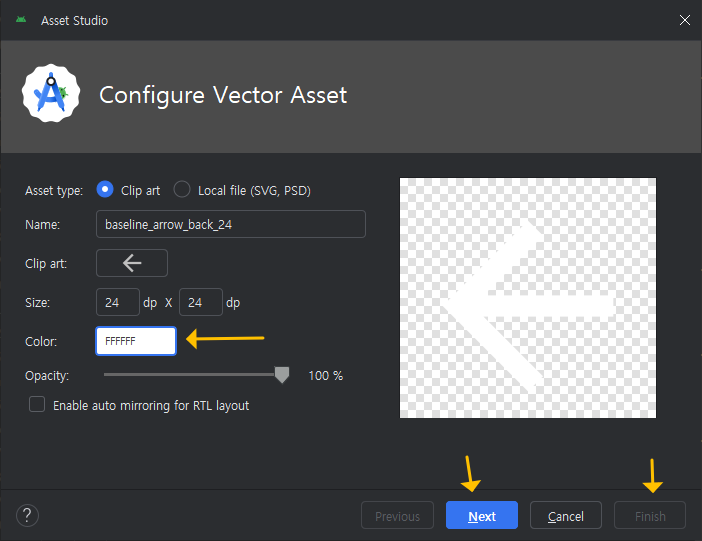Click the Color field FFFFFF

136,341
